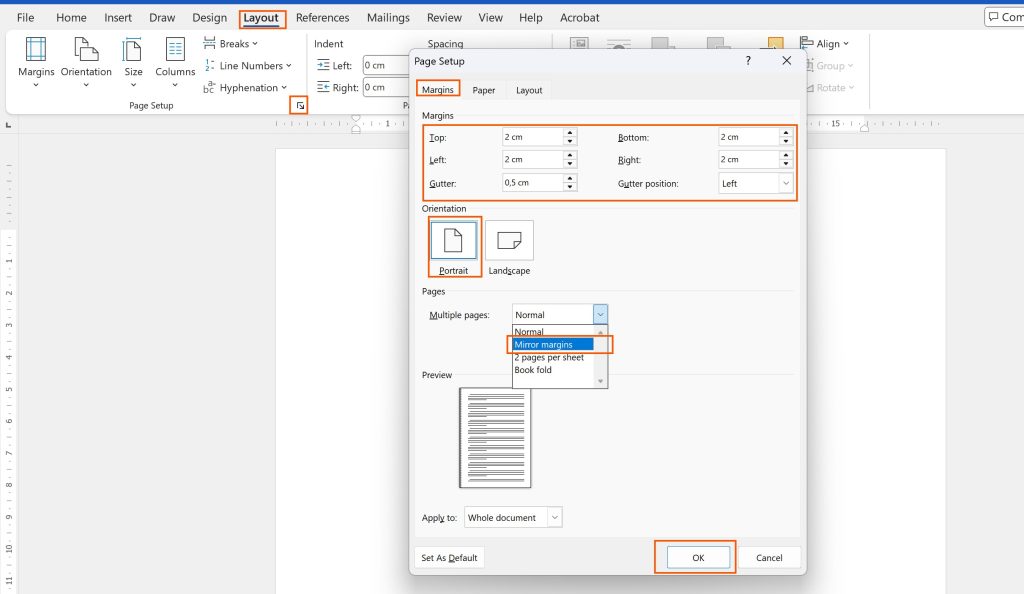This screenshot has width=1024, height=594.
Task: Open the References ribbon tab
Action: coord(322,17)
